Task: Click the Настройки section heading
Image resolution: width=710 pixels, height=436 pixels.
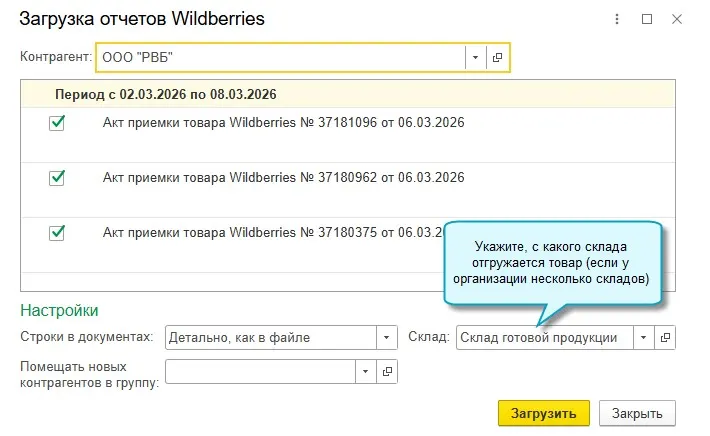Action: click(x=59, y=310)
